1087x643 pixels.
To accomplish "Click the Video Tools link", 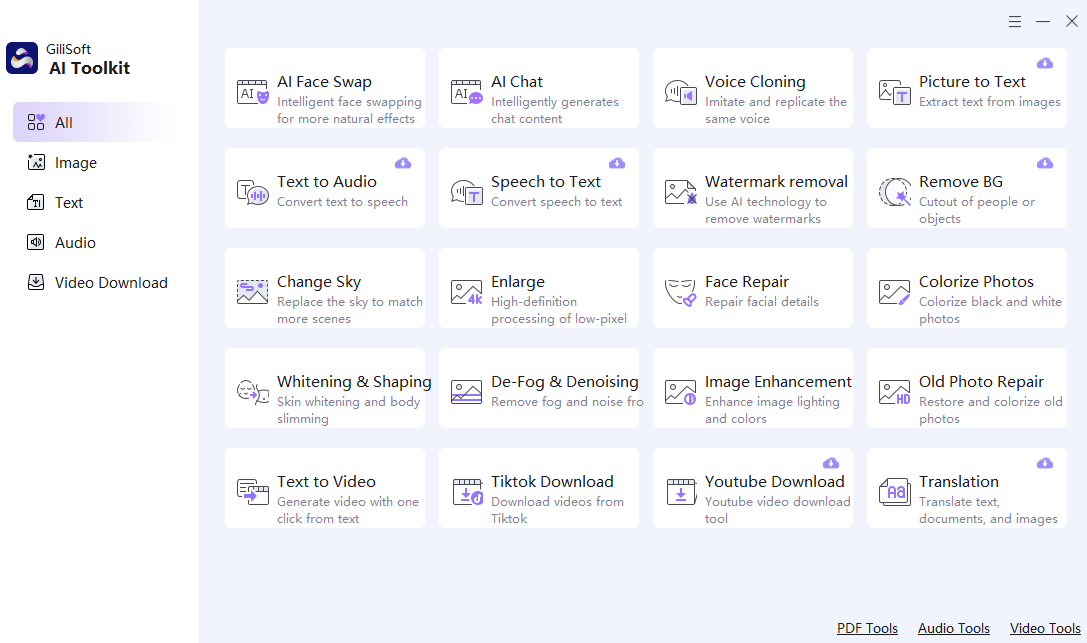I will click(x=1044, y=628).
